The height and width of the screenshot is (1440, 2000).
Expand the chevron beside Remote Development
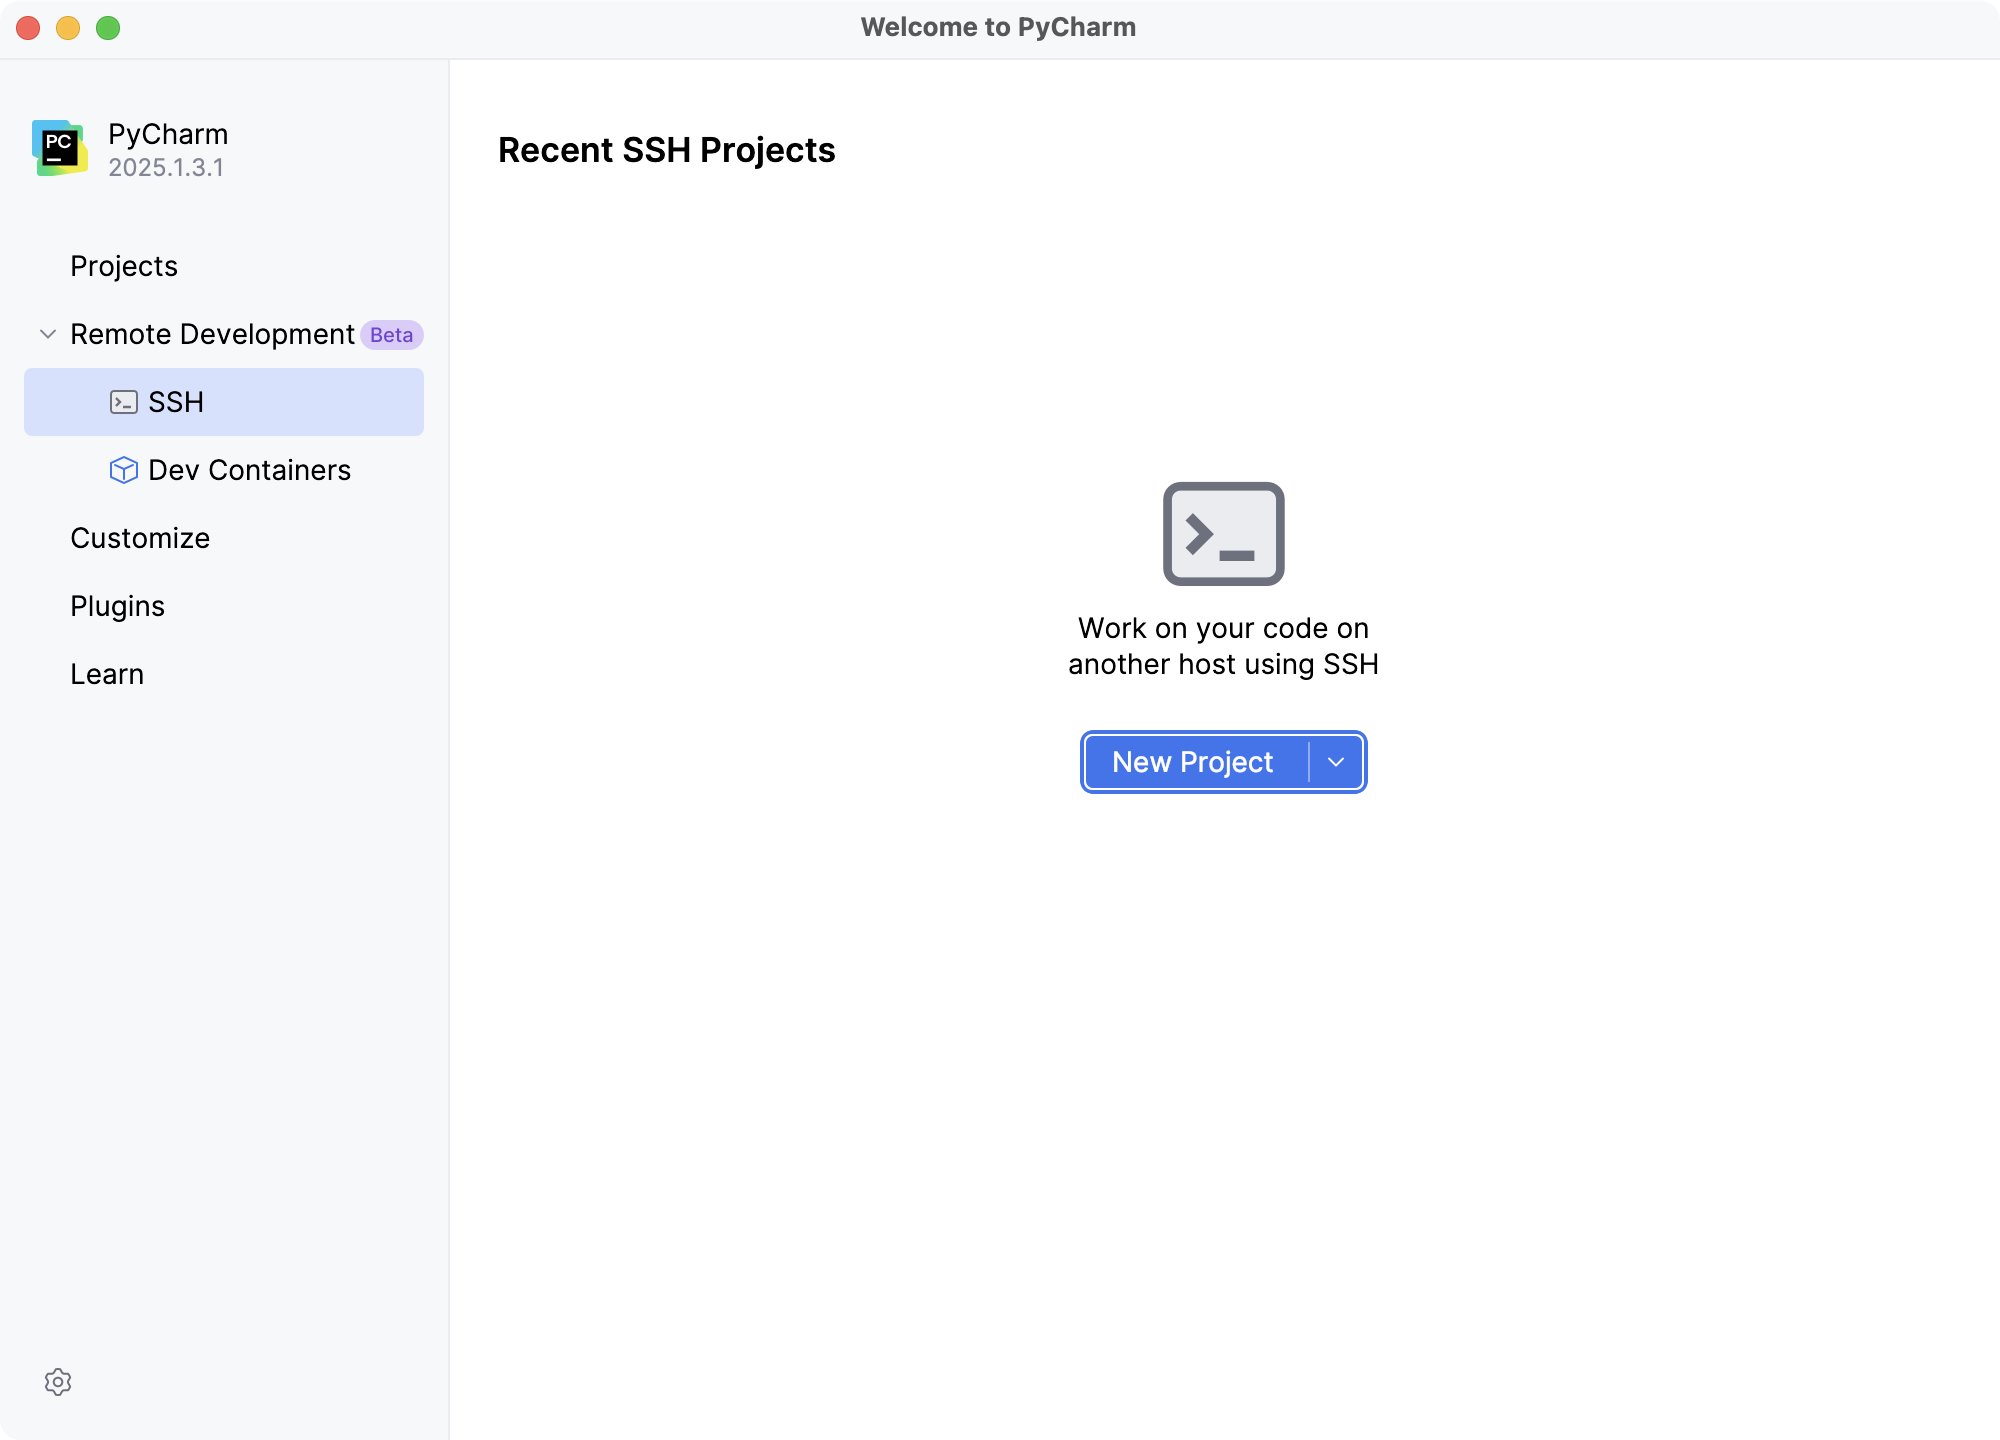(x=47, y=334)
